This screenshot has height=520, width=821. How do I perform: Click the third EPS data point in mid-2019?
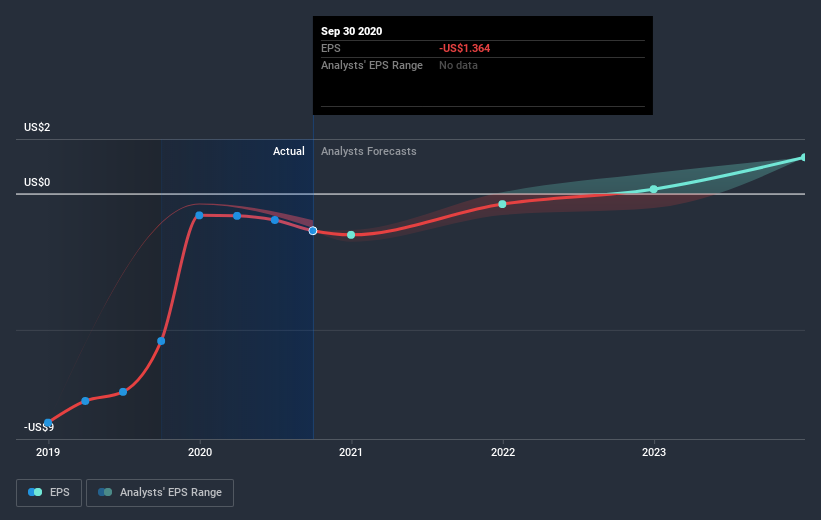pyautogui.click(x=123, y=392)
